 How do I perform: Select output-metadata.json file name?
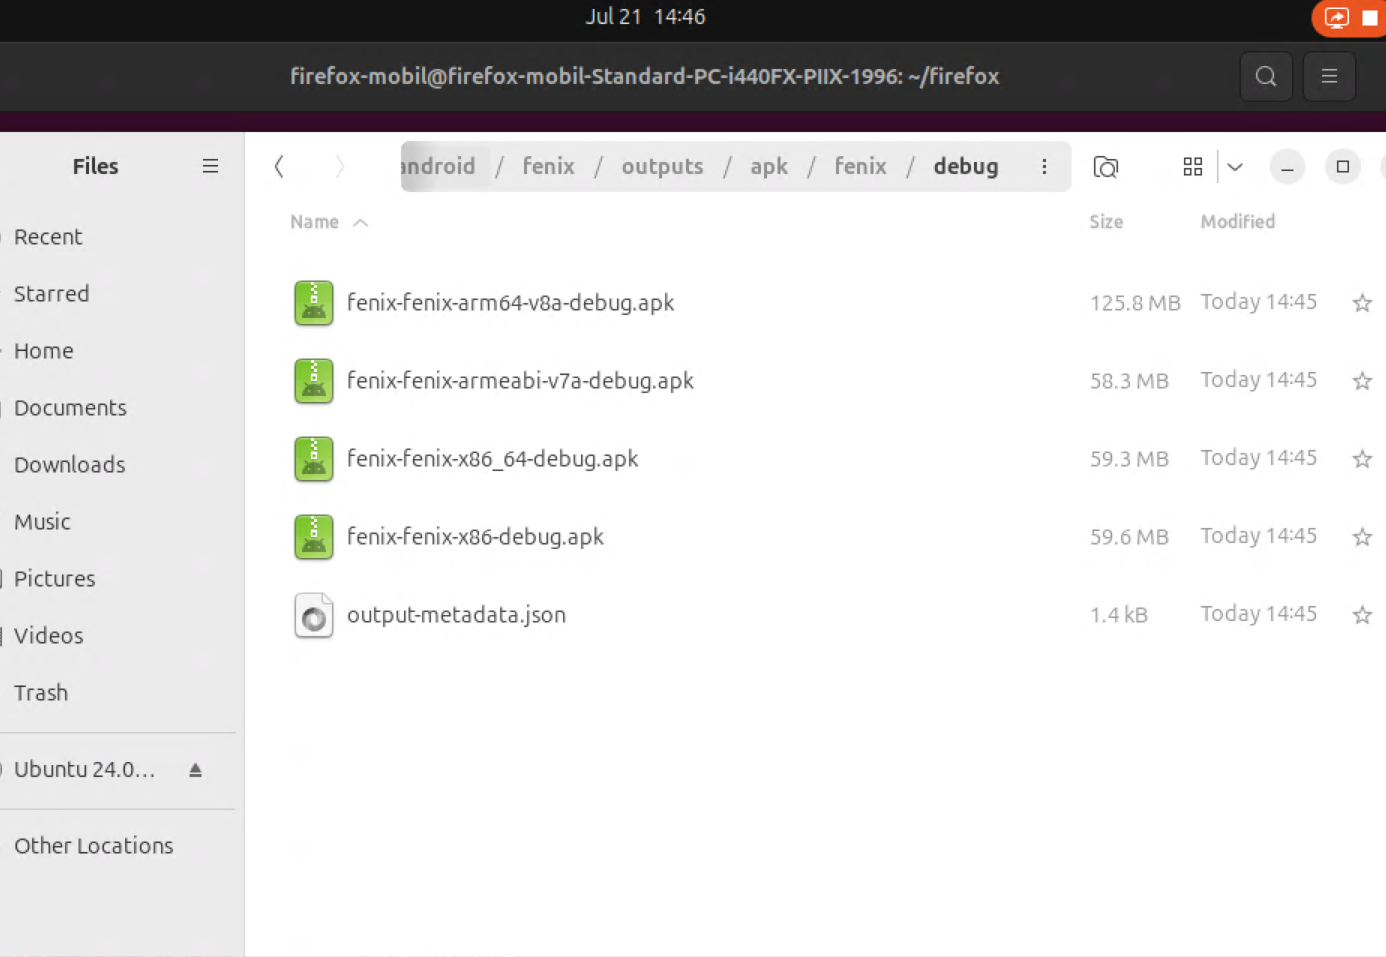point(456,615)
